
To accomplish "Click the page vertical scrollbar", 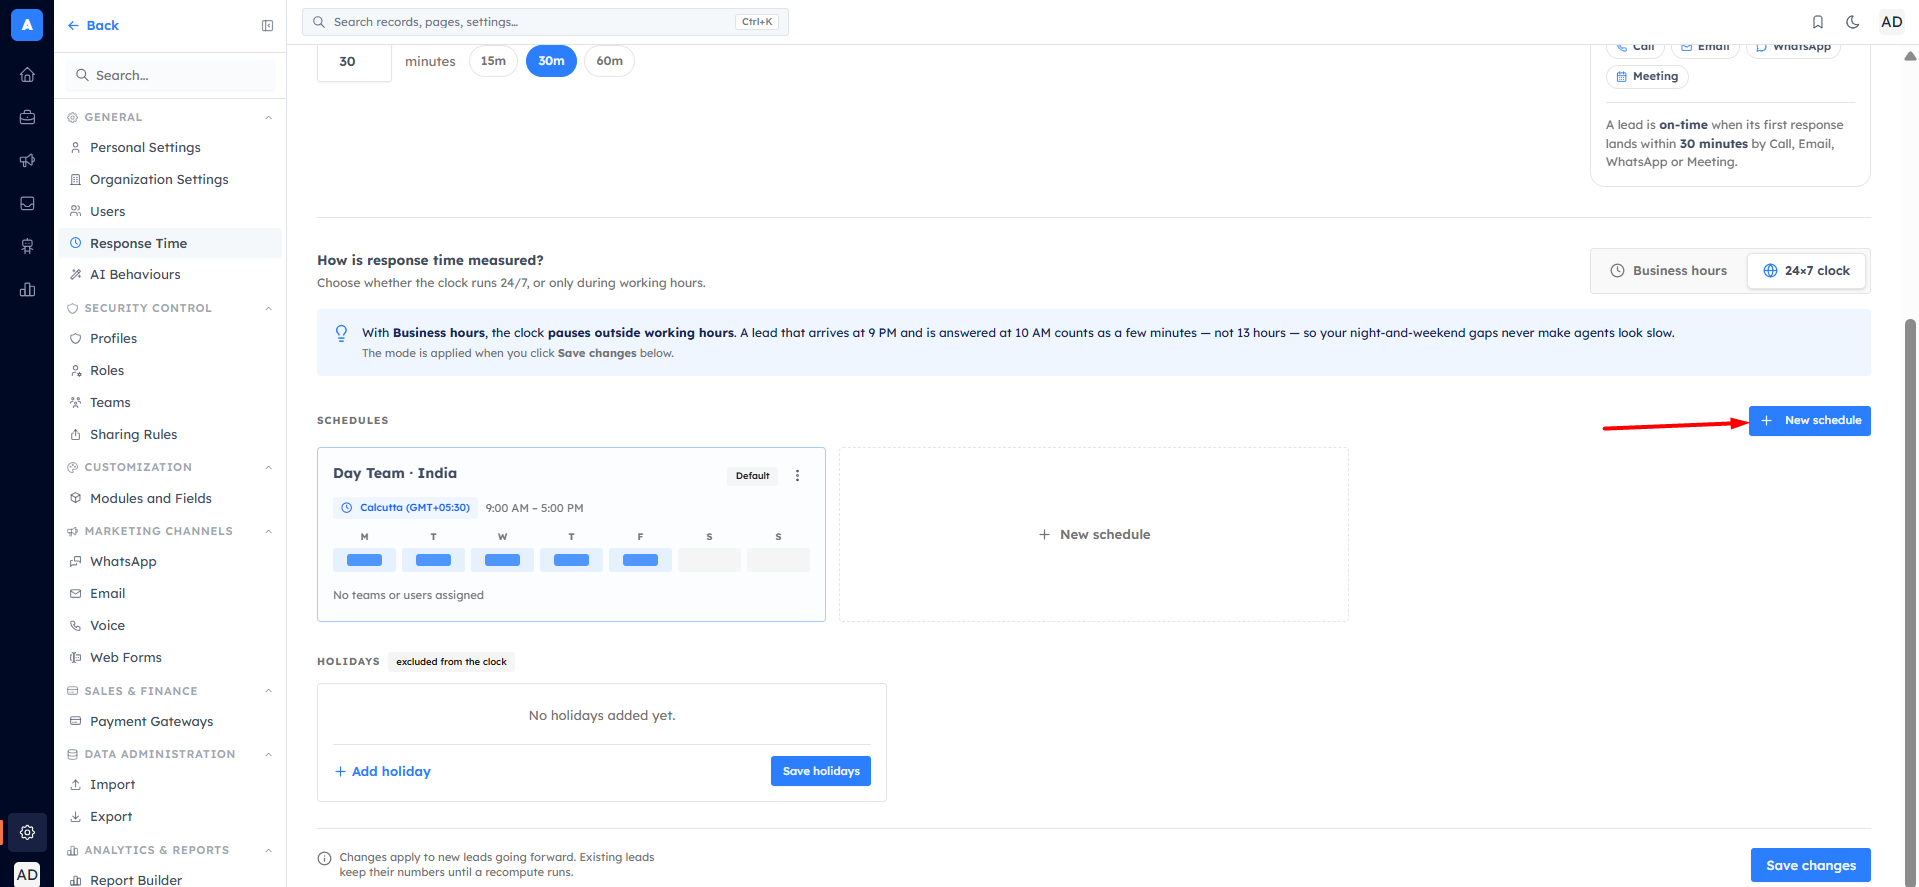I will tap(1910, 600).
